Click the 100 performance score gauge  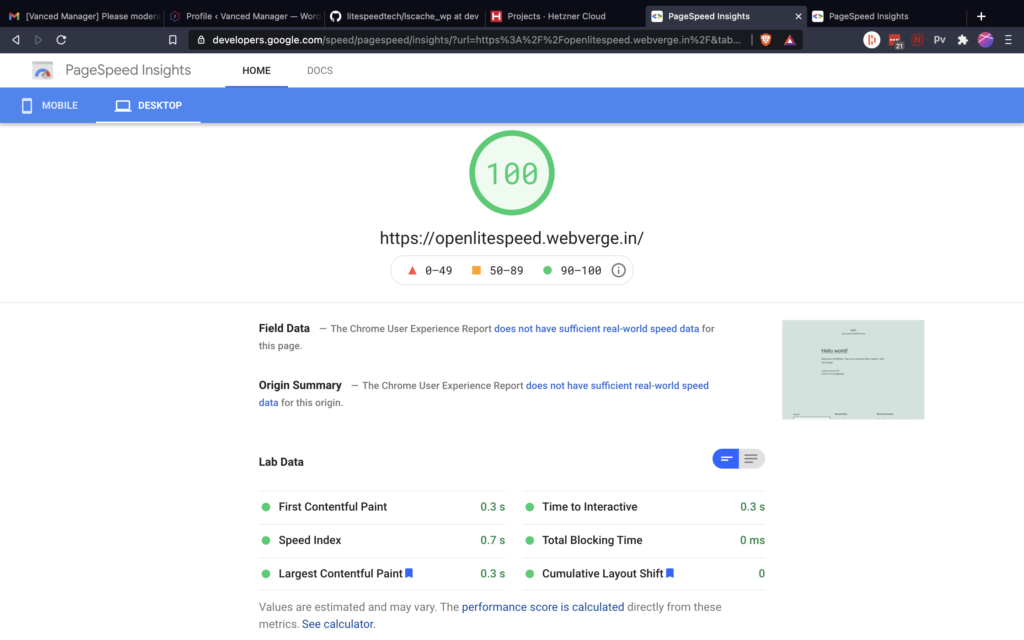coord(512,172)
